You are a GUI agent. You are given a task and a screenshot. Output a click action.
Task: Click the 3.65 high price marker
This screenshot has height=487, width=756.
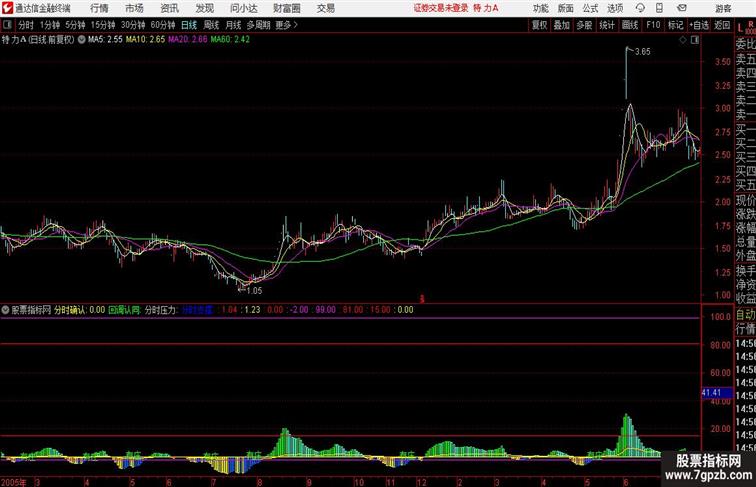pos(642,52)
